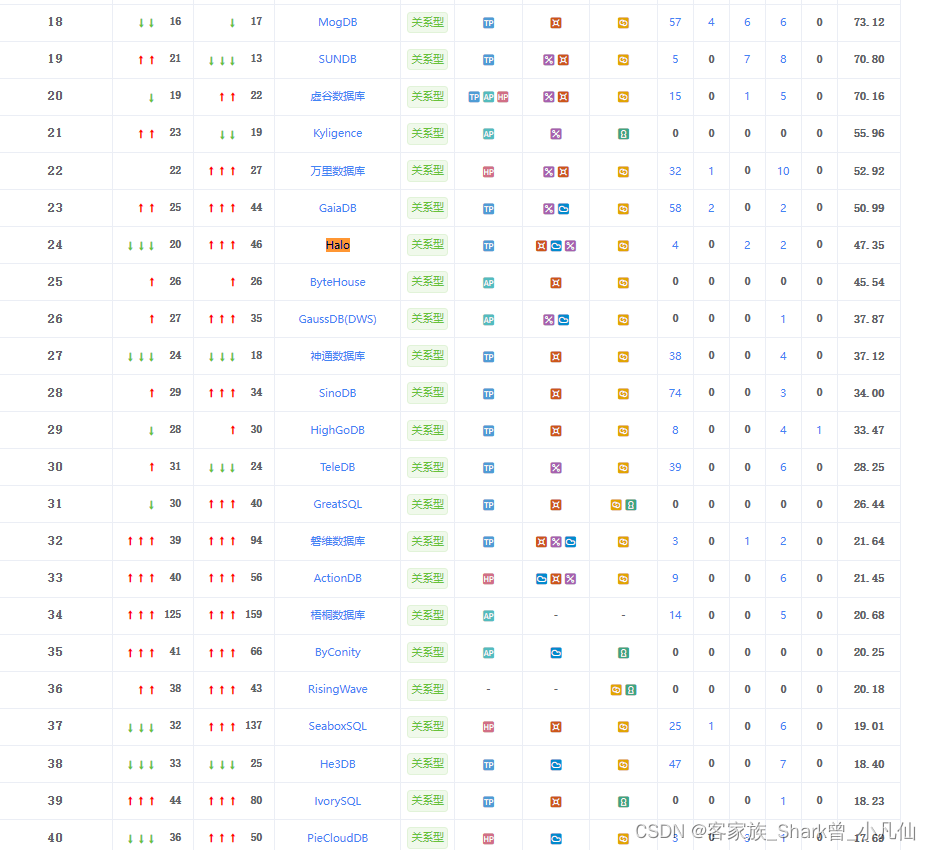The height and width of the screenshot is (850, 931).
Task: Click the orange license icon in SUNDB row
Action: pos(623,60)
